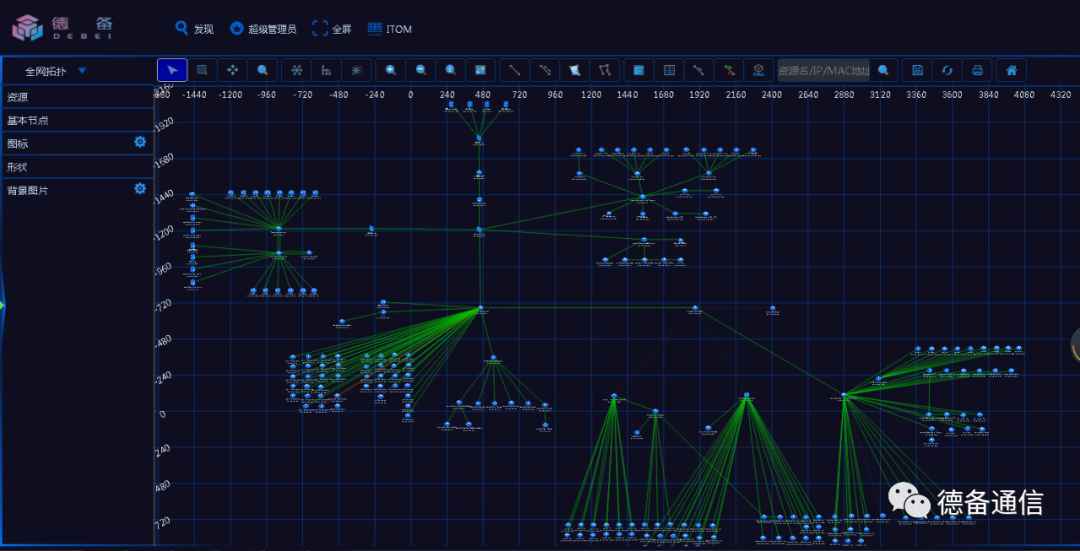The image size is (1080, 551).
Task: Click the magnifier tool beside pan tool
Action: [262, 70]
